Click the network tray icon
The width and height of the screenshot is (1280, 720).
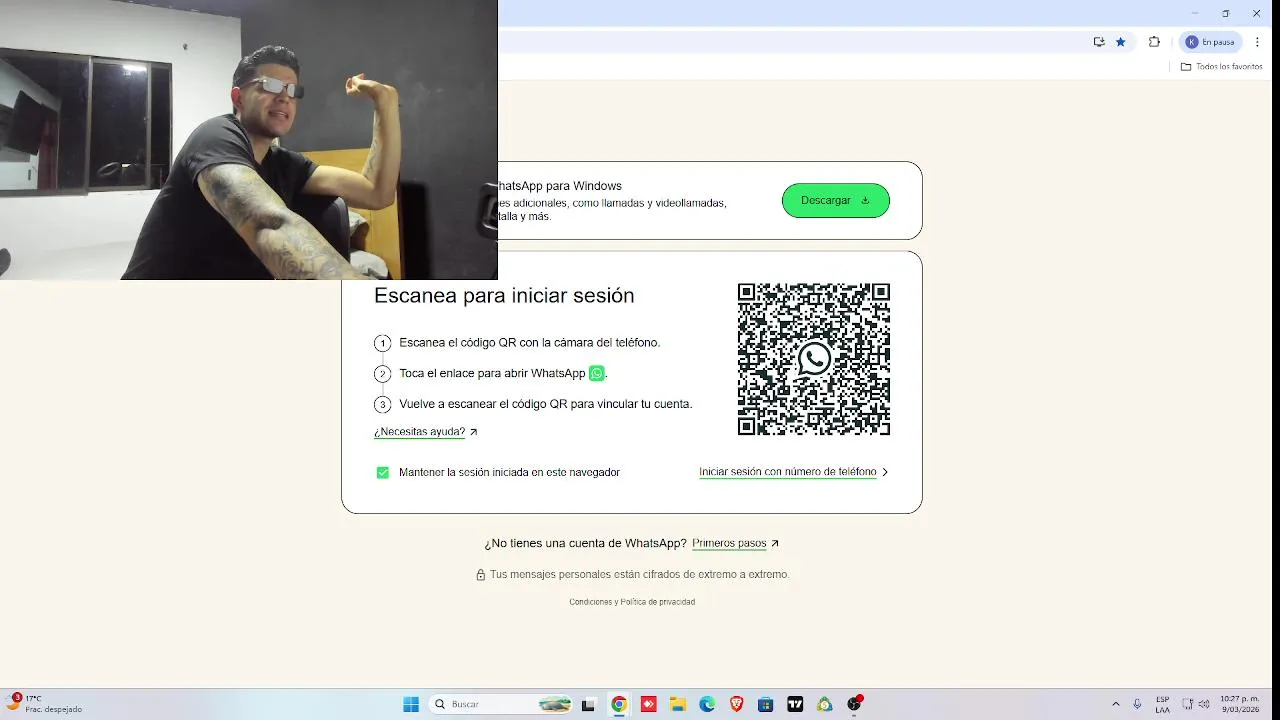point(1188,704)
